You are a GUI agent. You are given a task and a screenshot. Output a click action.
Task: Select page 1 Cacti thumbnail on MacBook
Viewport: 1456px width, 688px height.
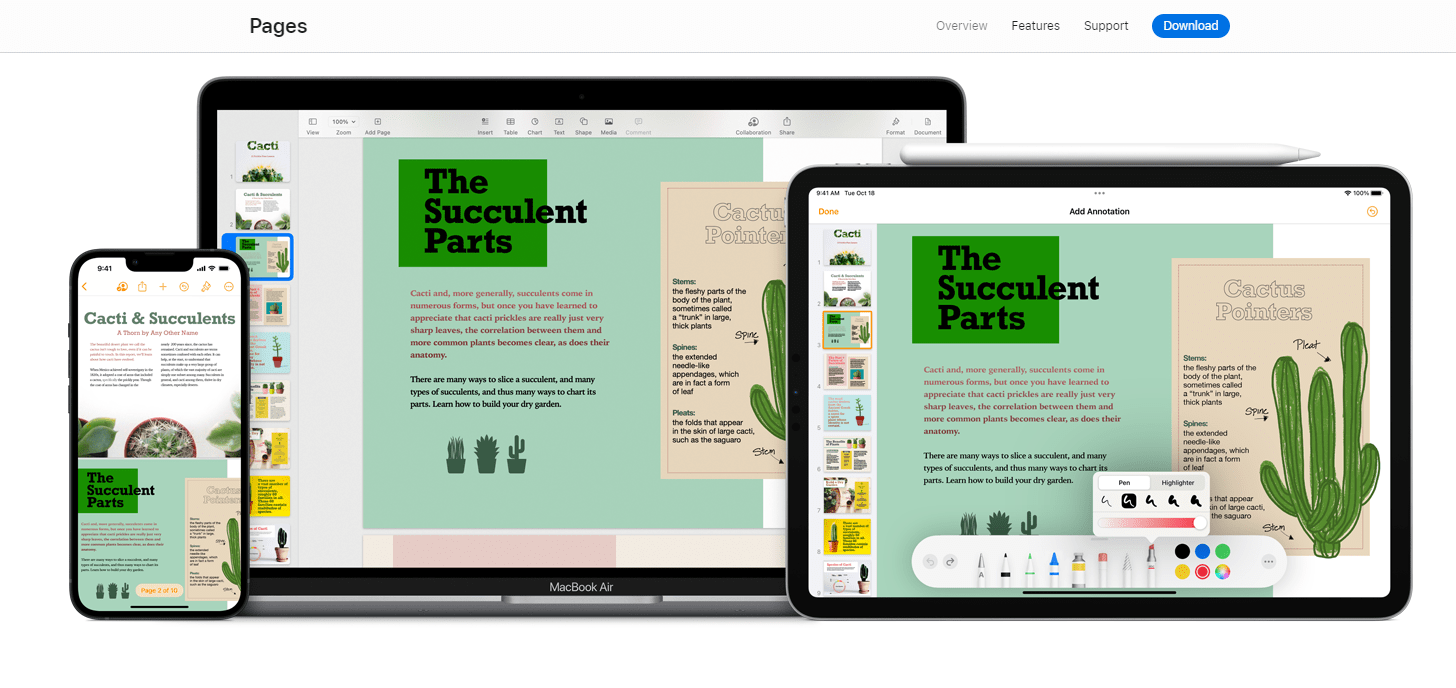coord(263,161)
